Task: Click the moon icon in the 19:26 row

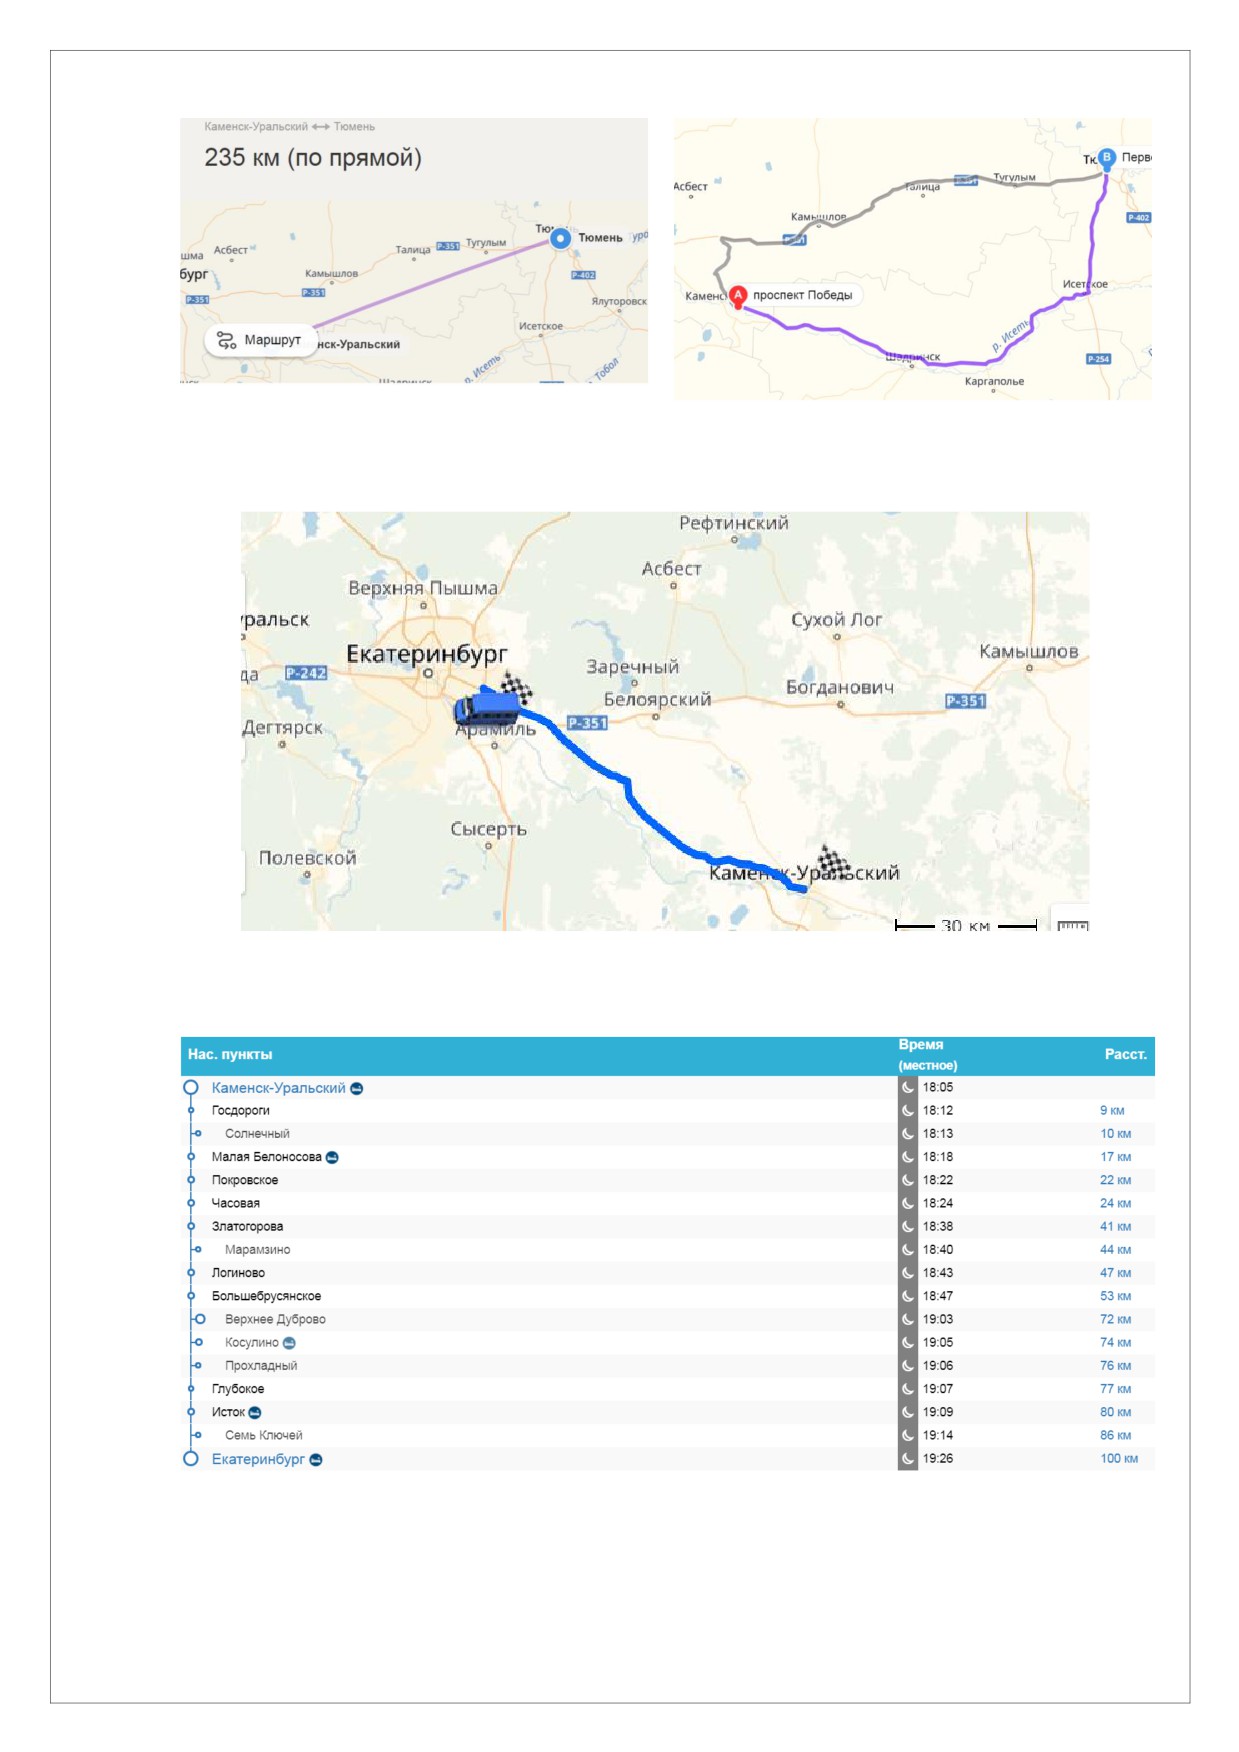Action: click(x=908, y=1459)
